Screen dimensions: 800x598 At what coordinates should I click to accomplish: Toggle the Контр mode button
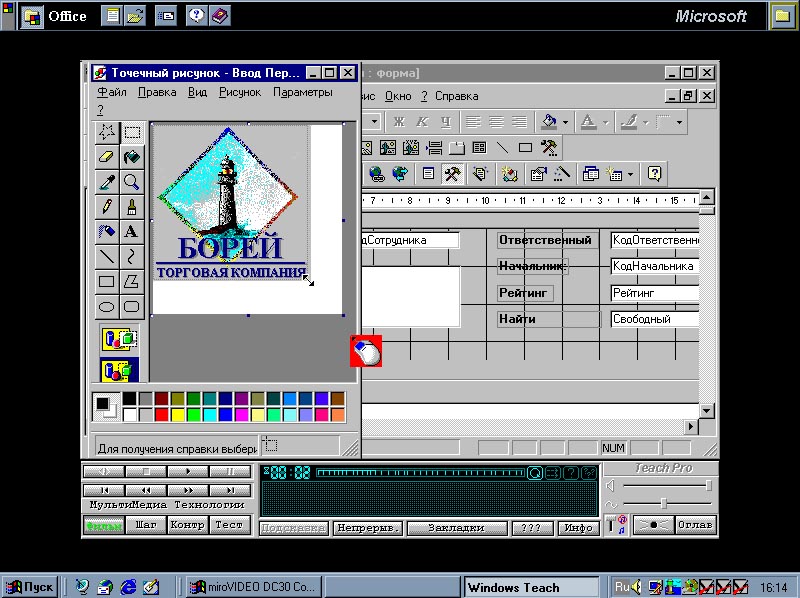(x=188, y=525)
